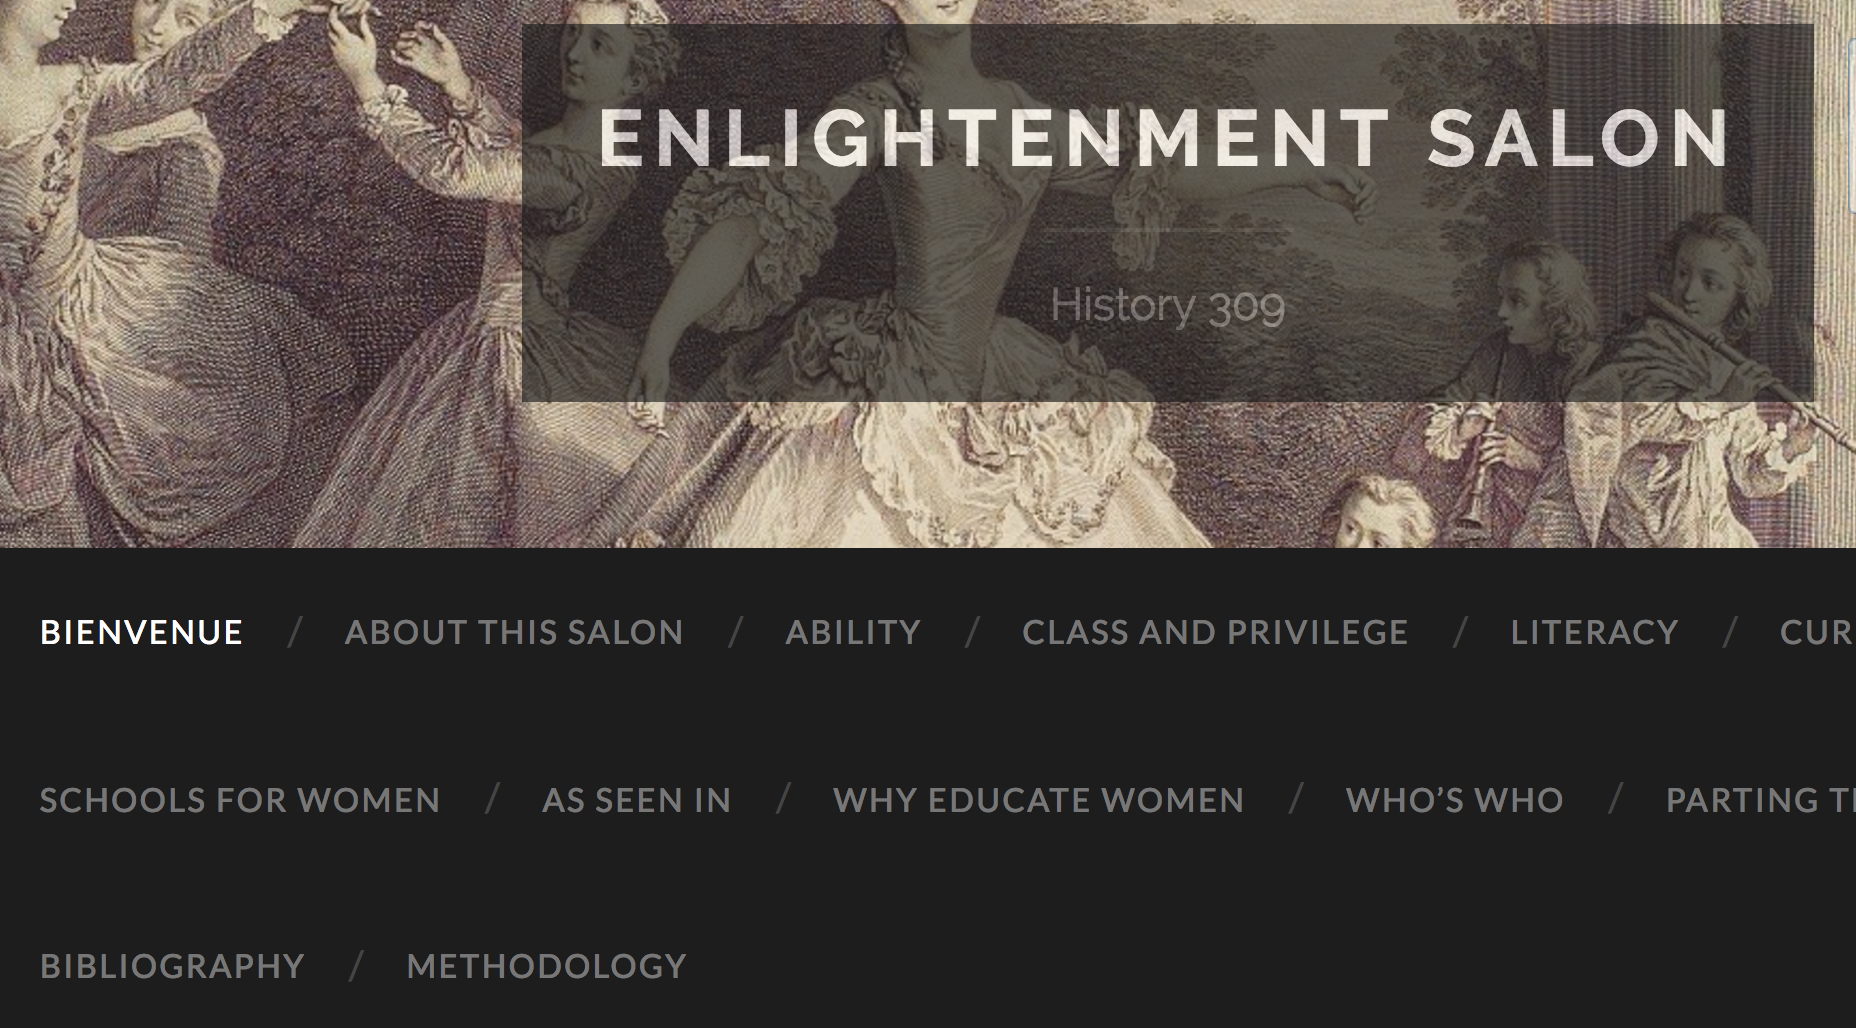This screenshot has height=1028, width=1856.
Task: Click the cut-off CUR menu item
Action: pos(1818,632)
